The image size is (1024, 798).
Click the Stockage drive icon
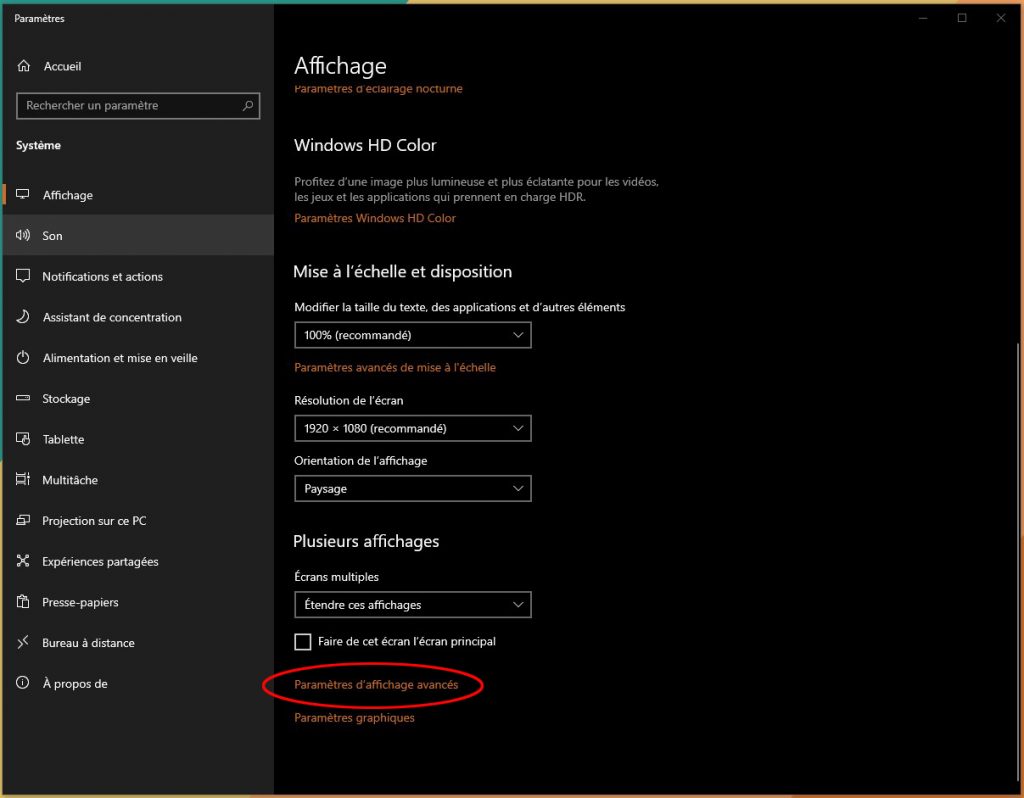point(24,399)
